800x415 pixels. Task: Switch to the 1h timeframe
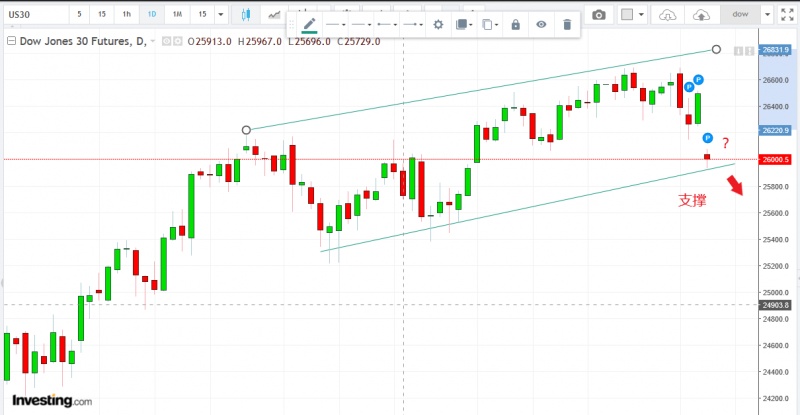point(125,15)
